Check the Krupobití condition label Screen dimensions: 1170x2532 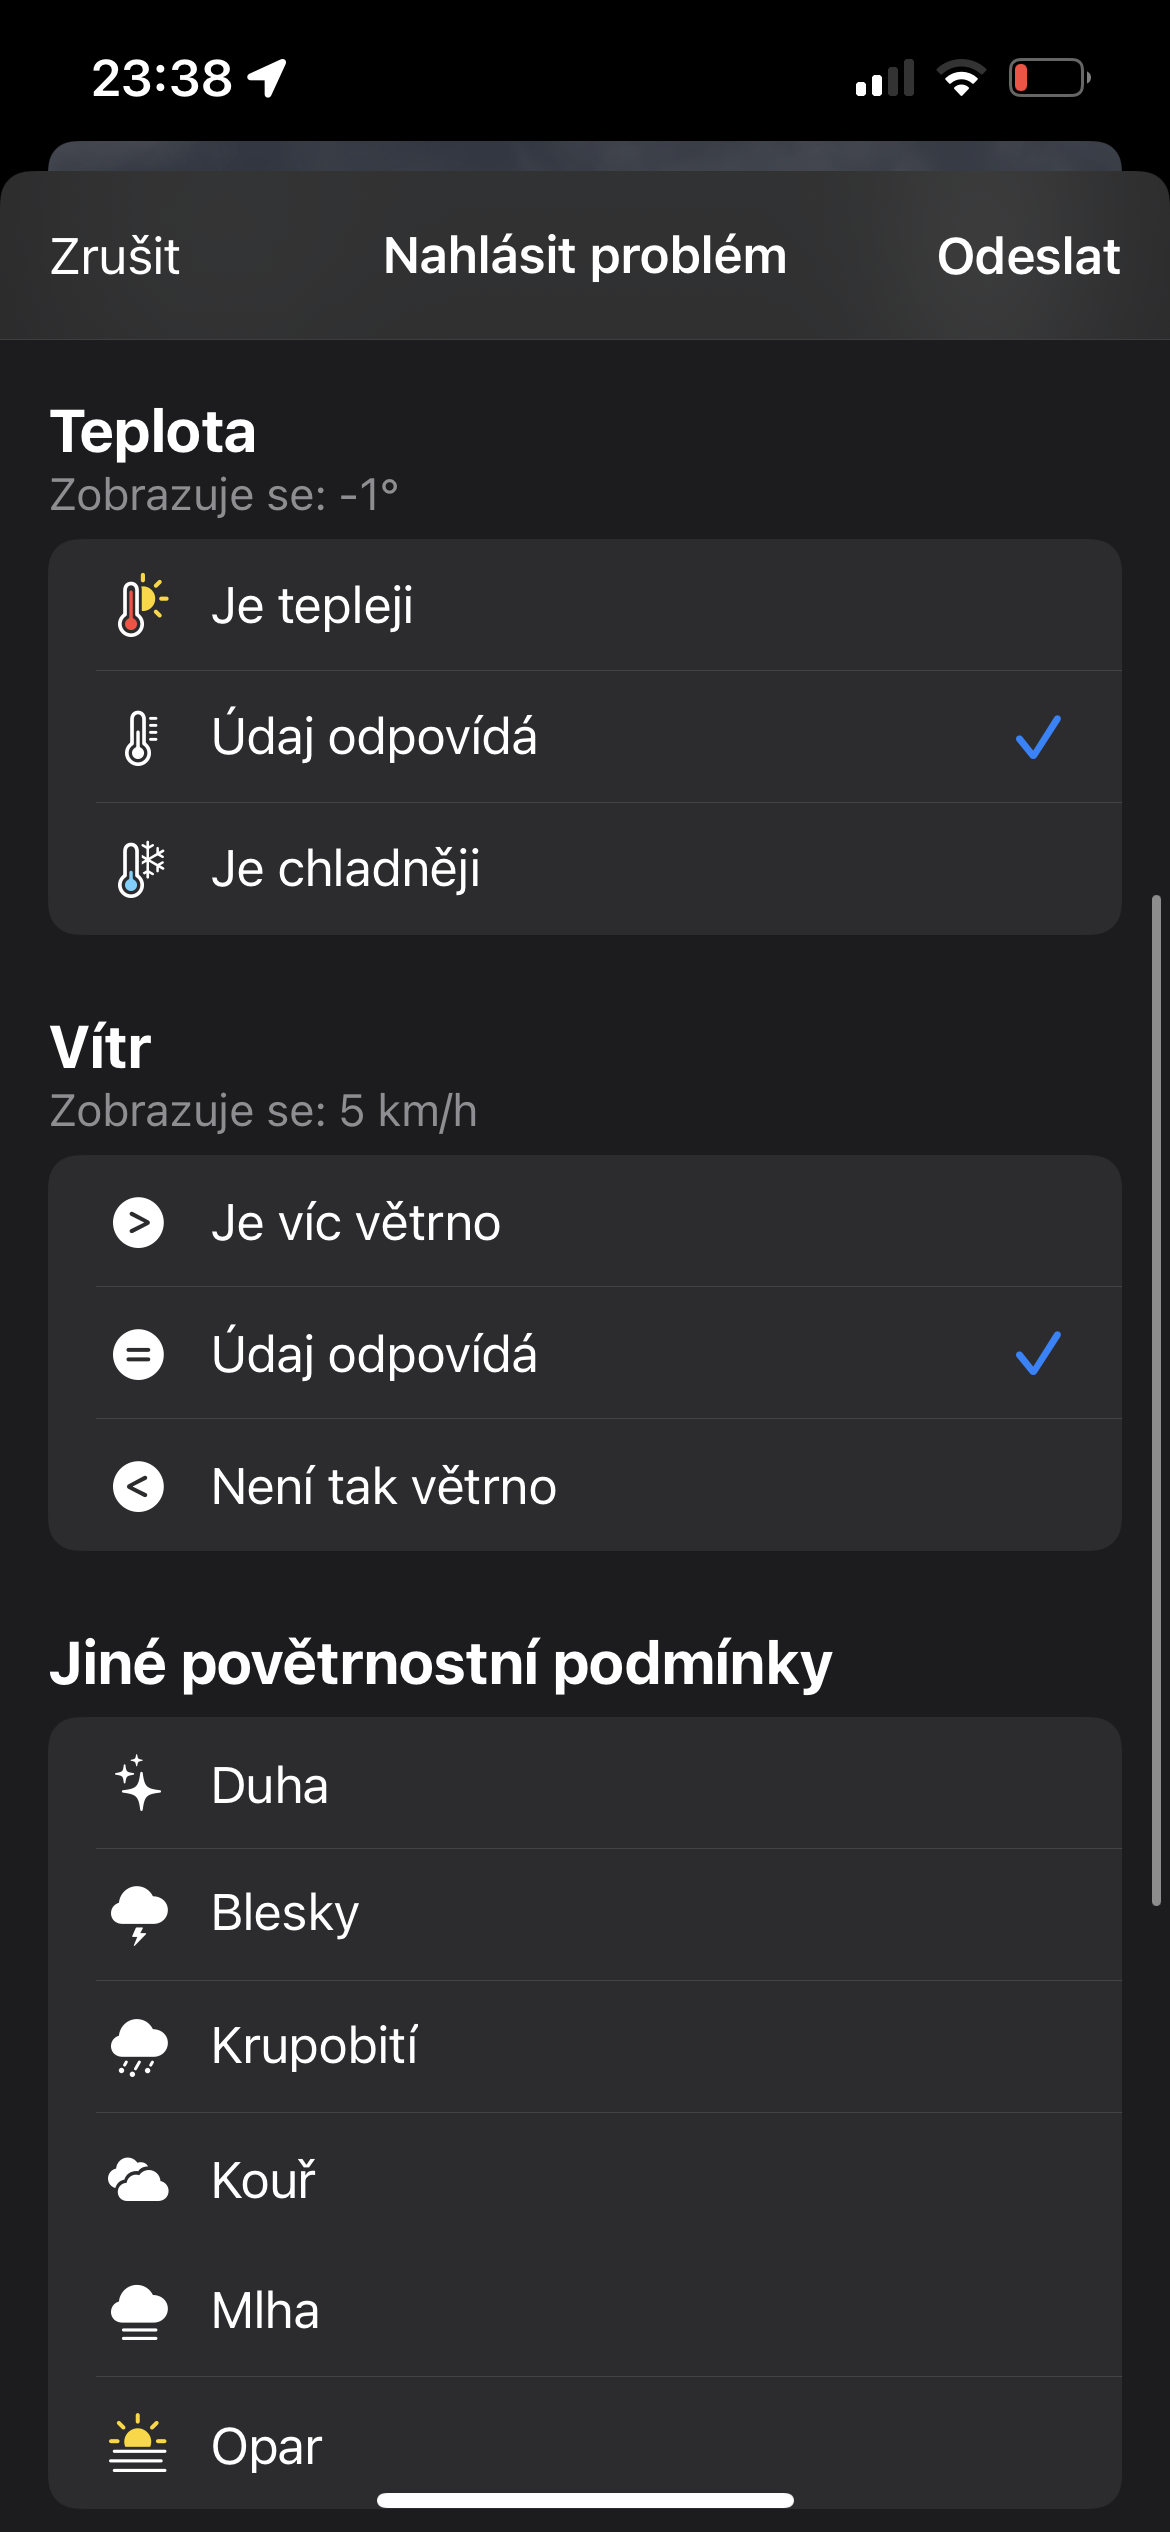pyautogui.click(x=314, y=2046)
